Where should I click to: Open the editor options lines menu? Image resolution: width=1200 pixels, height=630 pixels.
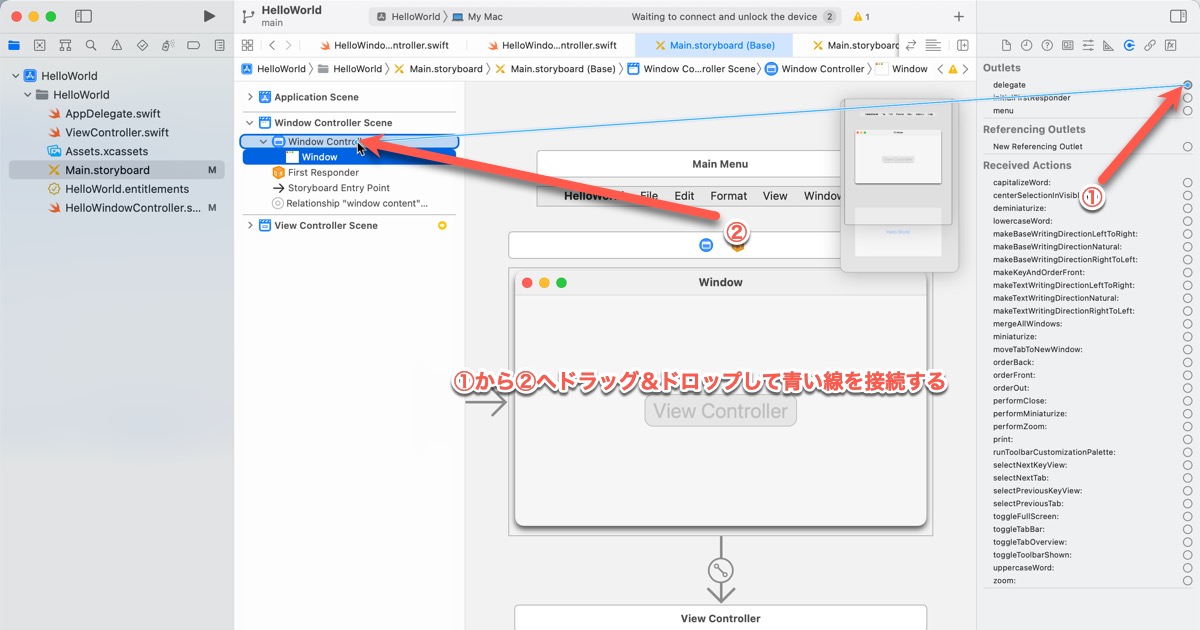click(x=933, y=45)
